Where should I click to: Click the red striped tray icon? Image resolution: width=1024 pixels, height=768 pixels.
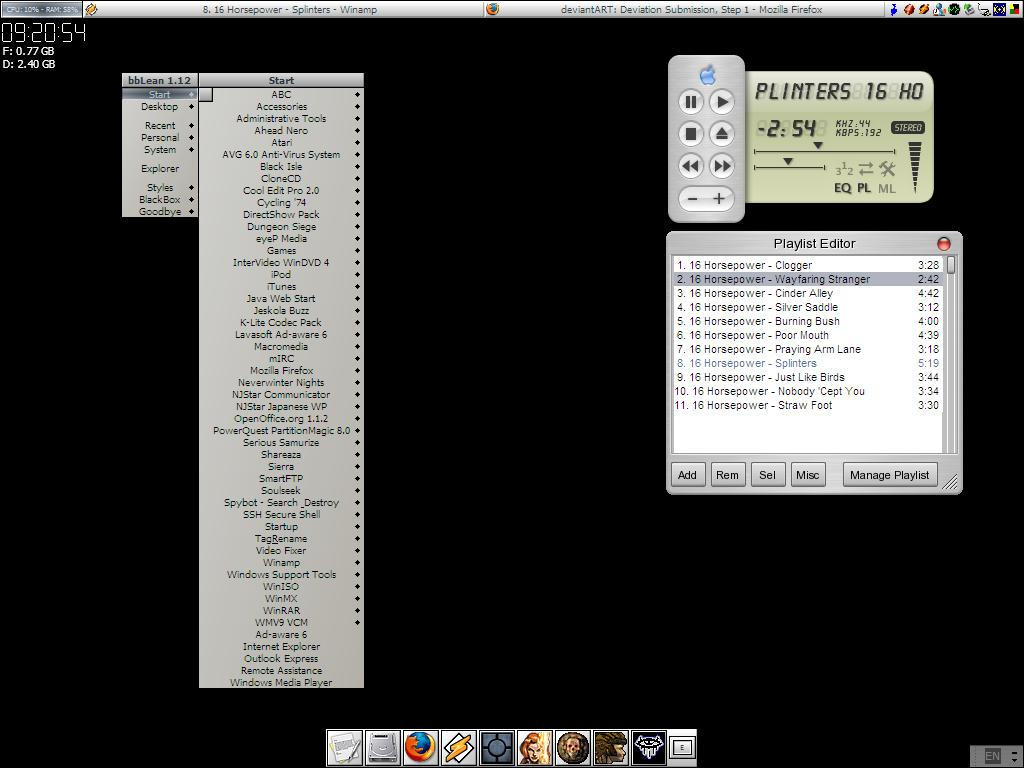pyautogui.click(x=908, y=9)
